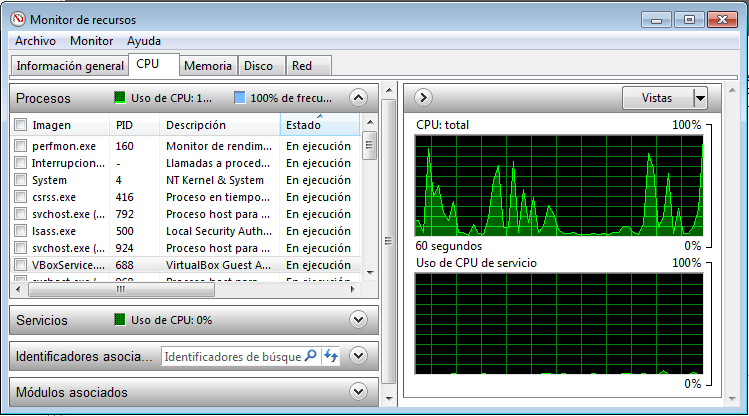Select all processes via Imagen header checkbox

(20, 125)
